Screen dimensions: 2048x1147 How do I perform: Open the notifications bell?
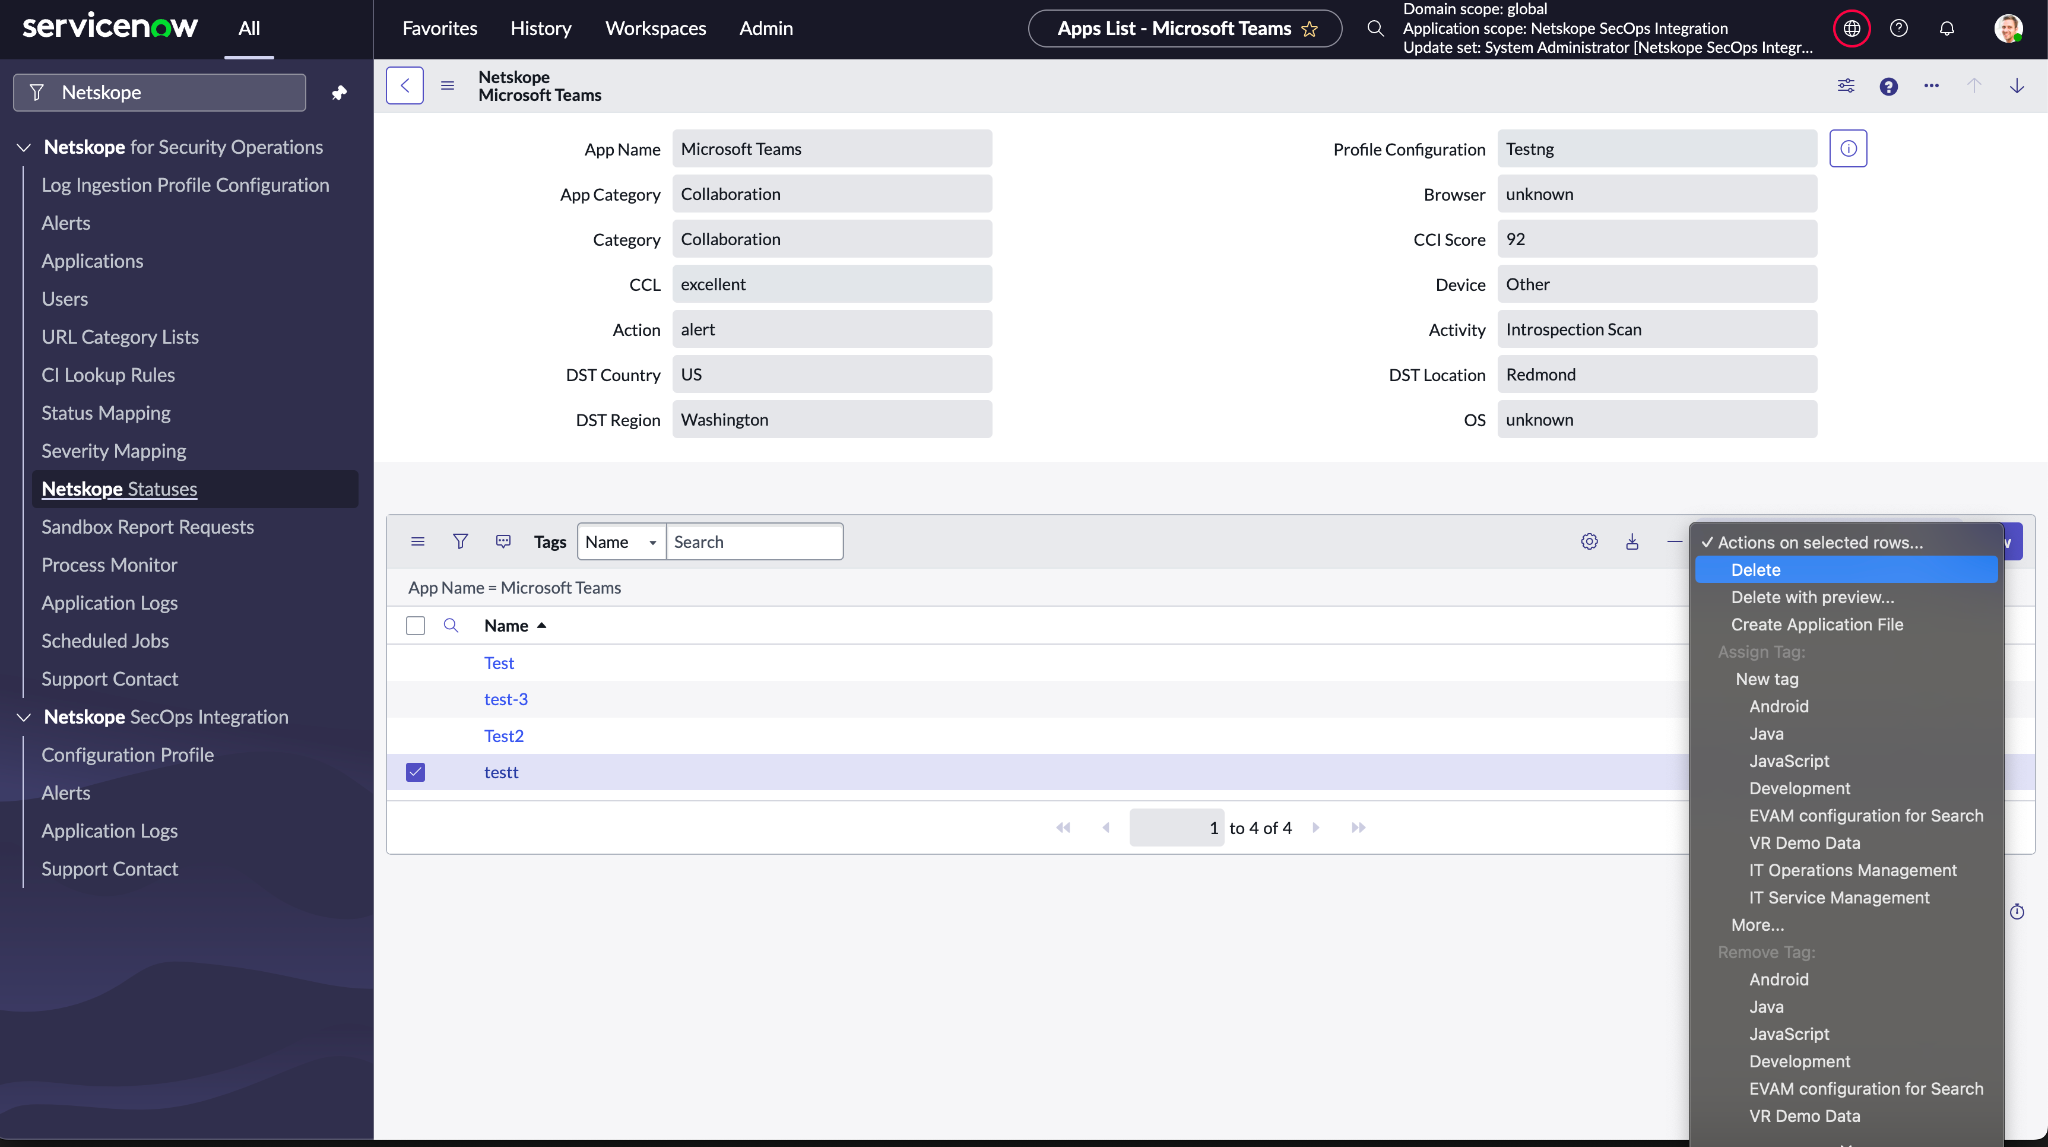pyautogui.click(x=1947, y=28)
